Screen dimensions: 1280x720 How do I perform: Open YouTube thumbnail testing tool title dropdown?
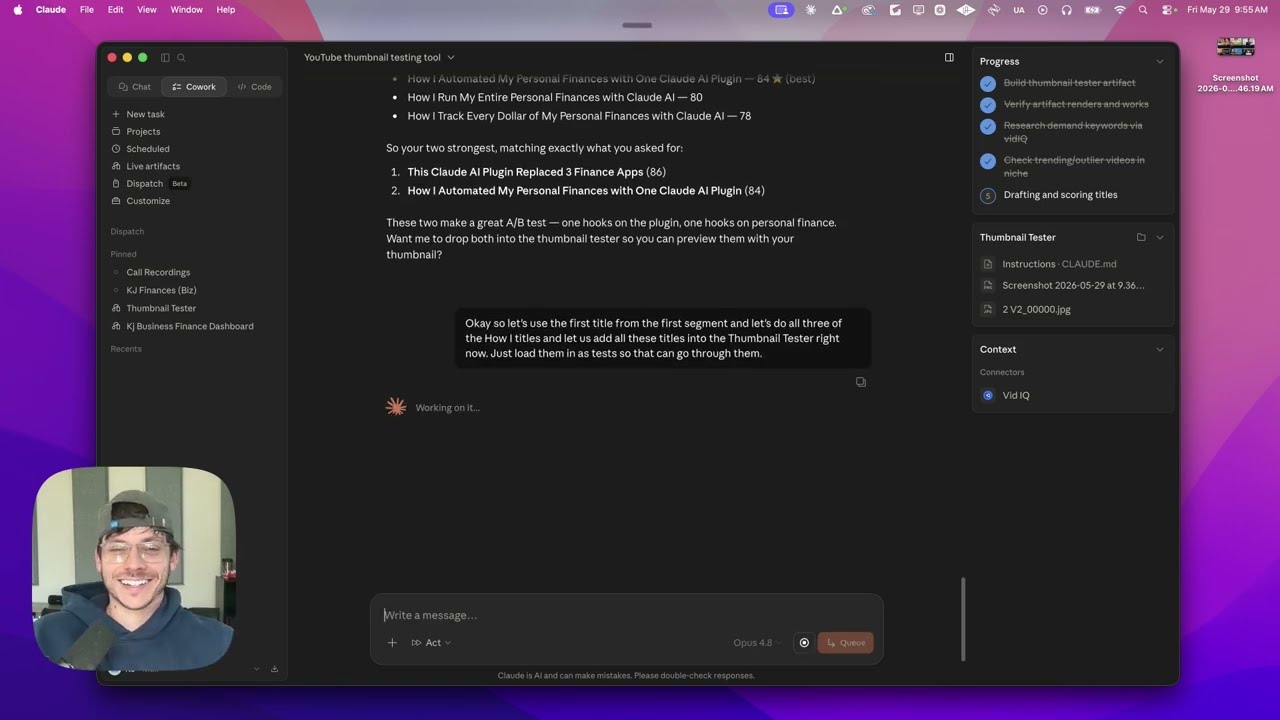click(x=379, y=58)
